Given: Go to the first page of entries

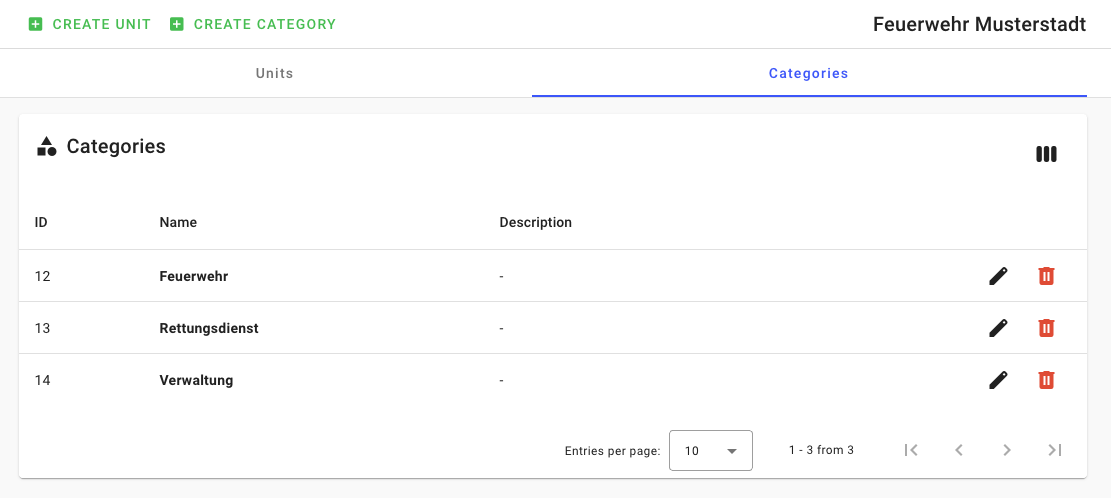Looking at the screenshot, I should pos(910,450).
